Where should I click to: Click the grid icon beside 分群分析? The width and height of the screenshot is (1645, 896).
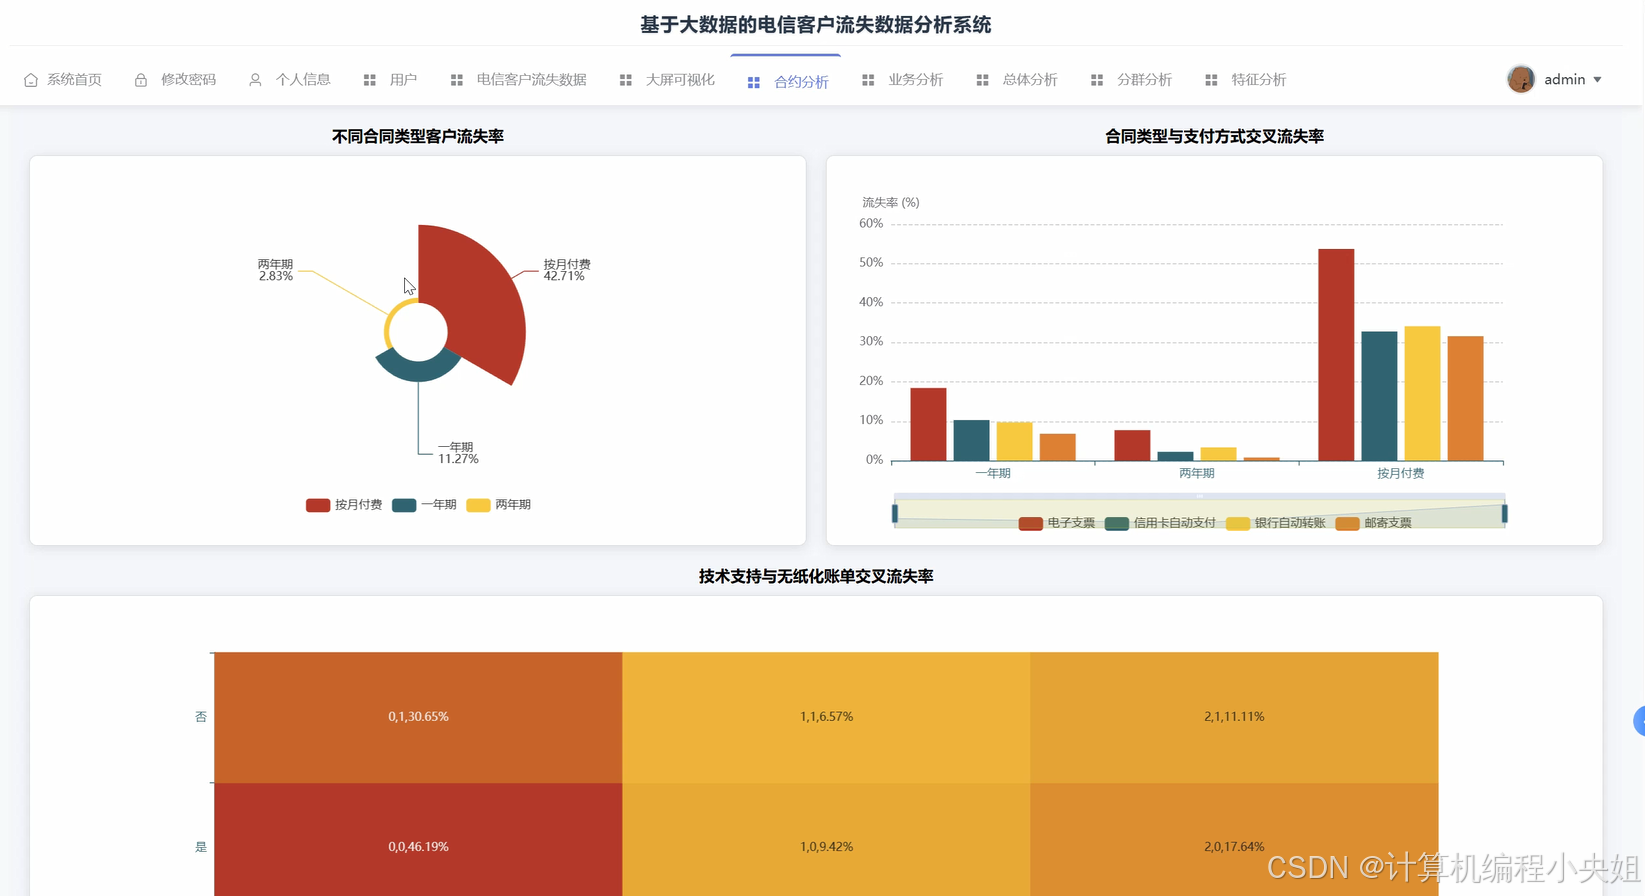pyautogui.click(x=1097, y=80)
